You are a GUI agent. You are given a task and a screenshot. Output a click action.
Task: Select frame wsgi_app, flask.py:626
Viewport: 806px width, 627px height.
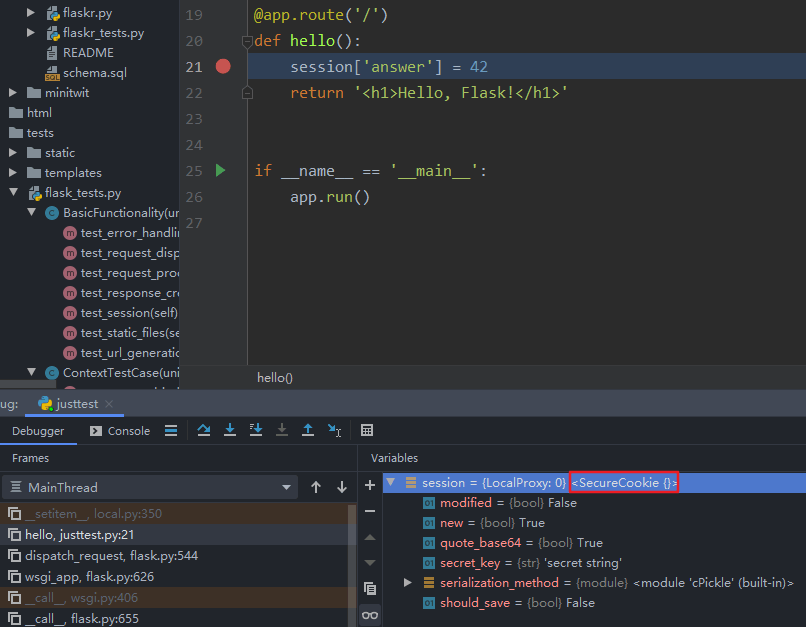coord(175,577)
